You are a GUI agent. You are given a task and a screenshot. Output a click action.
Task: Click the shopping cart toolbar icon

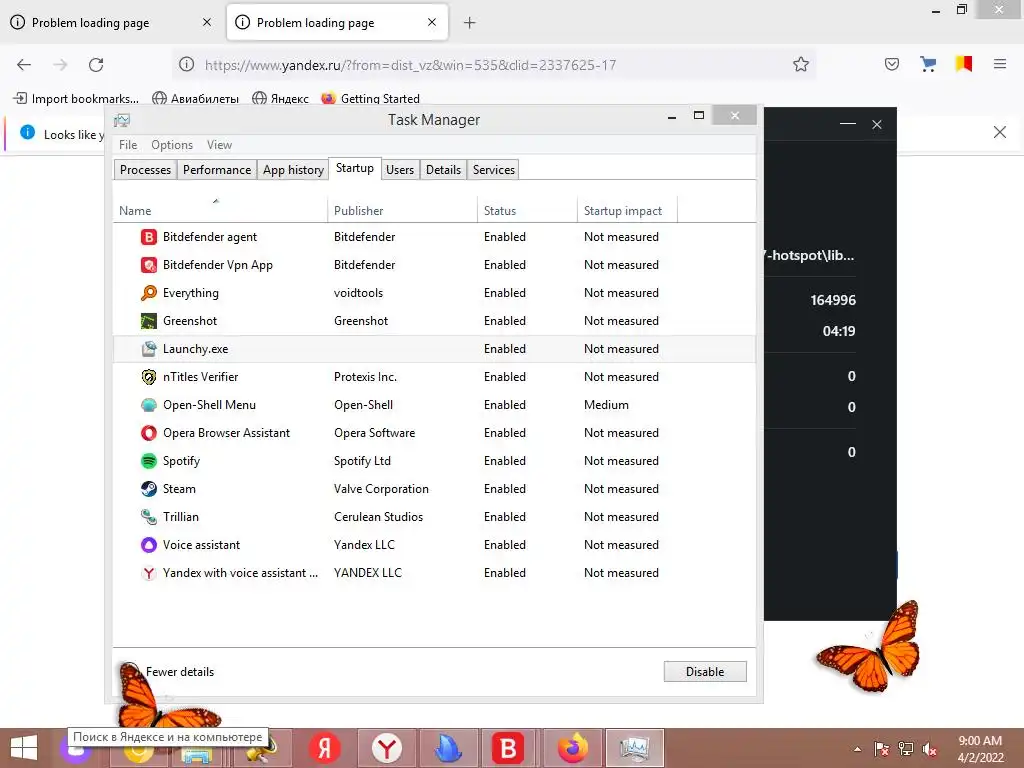pos(928,64)
